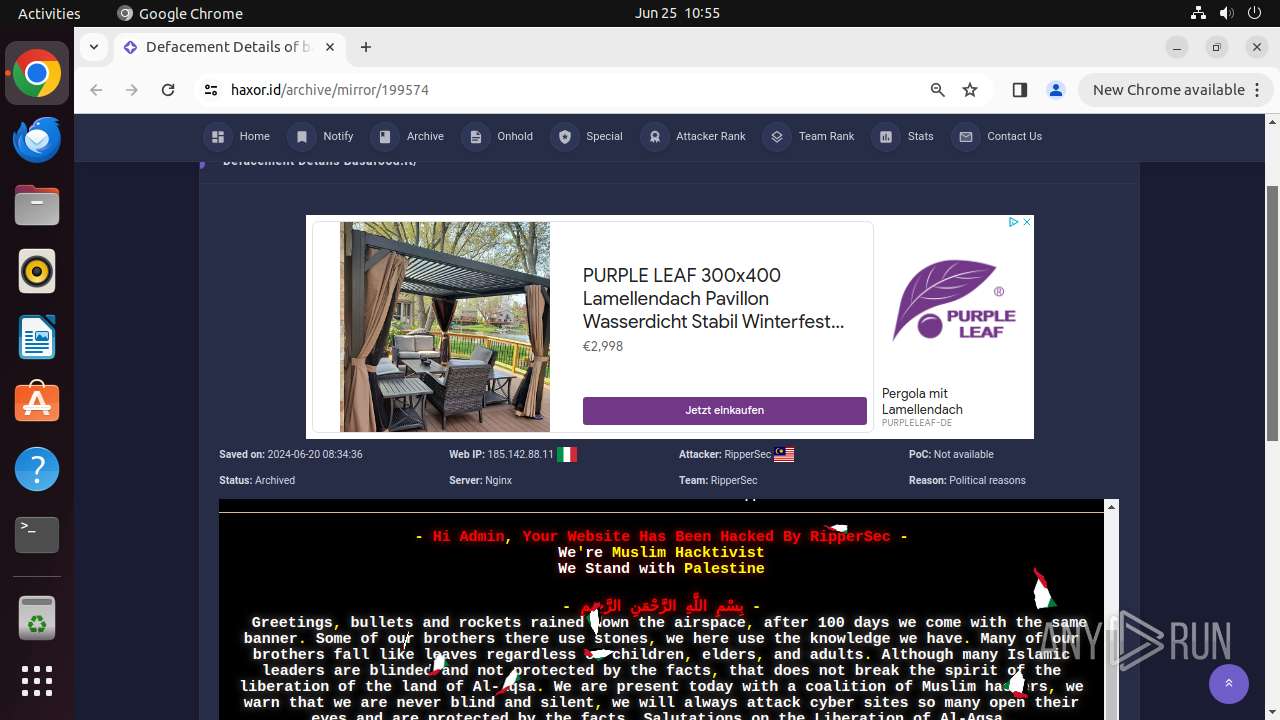The width and height of the screenshot is (1280, 720).
Task: View site information icon in address bar
Action: pos(210,90)
